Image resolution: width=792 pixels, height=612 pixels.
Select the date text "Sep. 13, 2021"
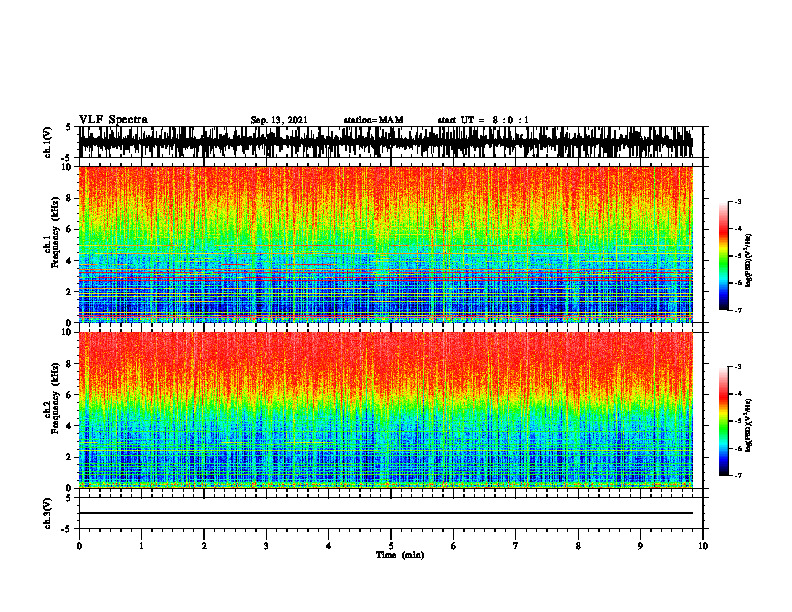[279, 120]
